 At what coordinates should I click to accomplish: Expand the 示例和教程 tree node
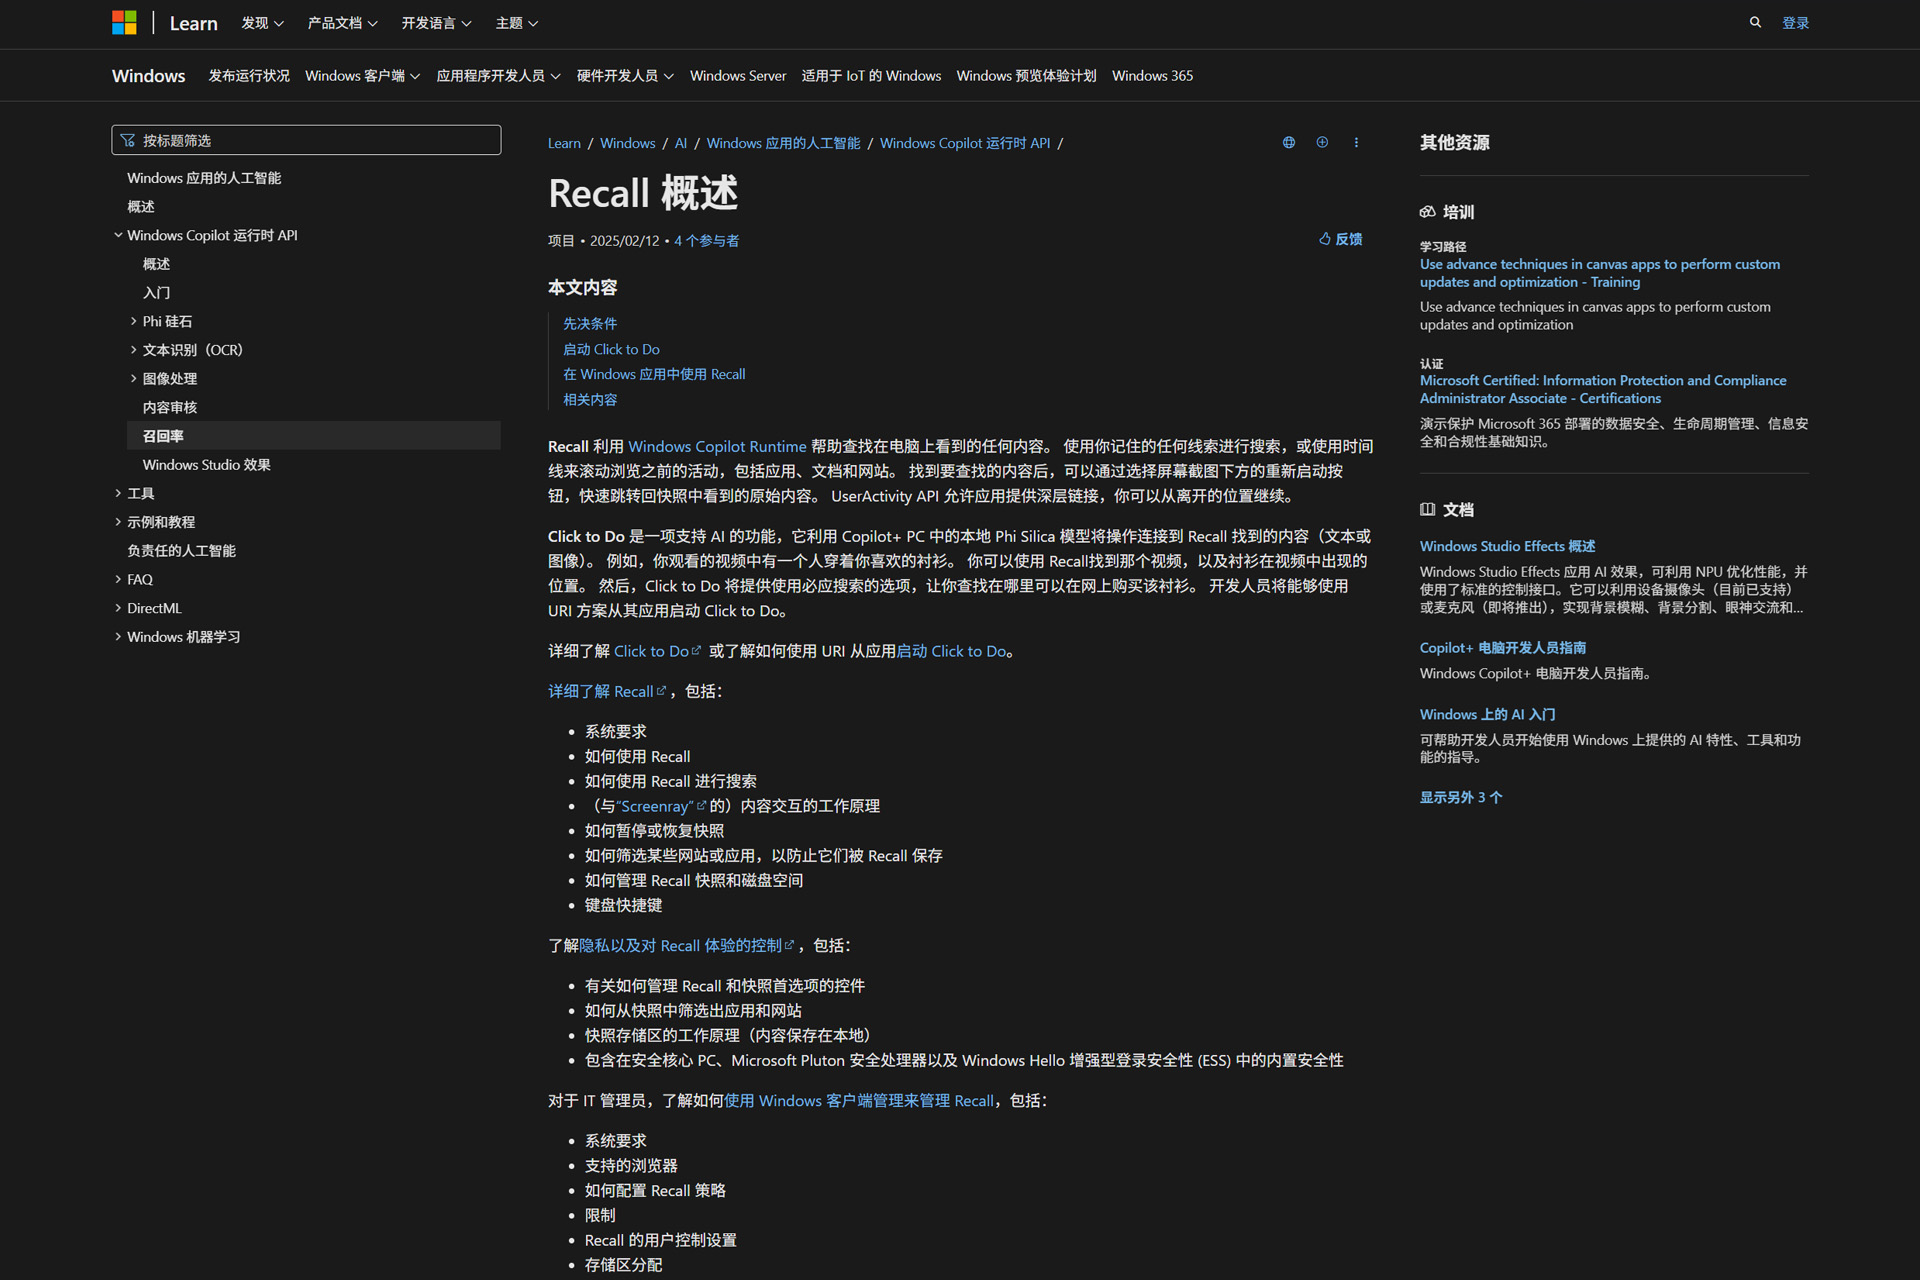click(x=118, y=522)
